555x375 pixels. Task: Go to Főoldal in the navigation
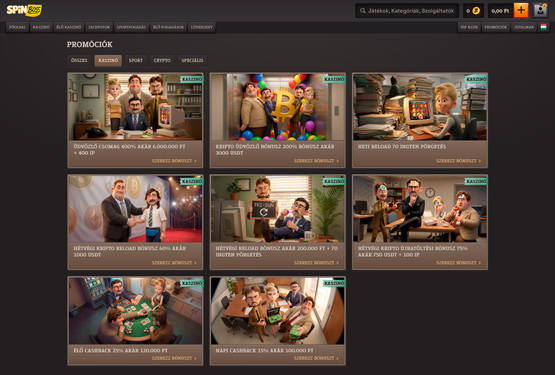pyautogui.click(x=17, y=27)
